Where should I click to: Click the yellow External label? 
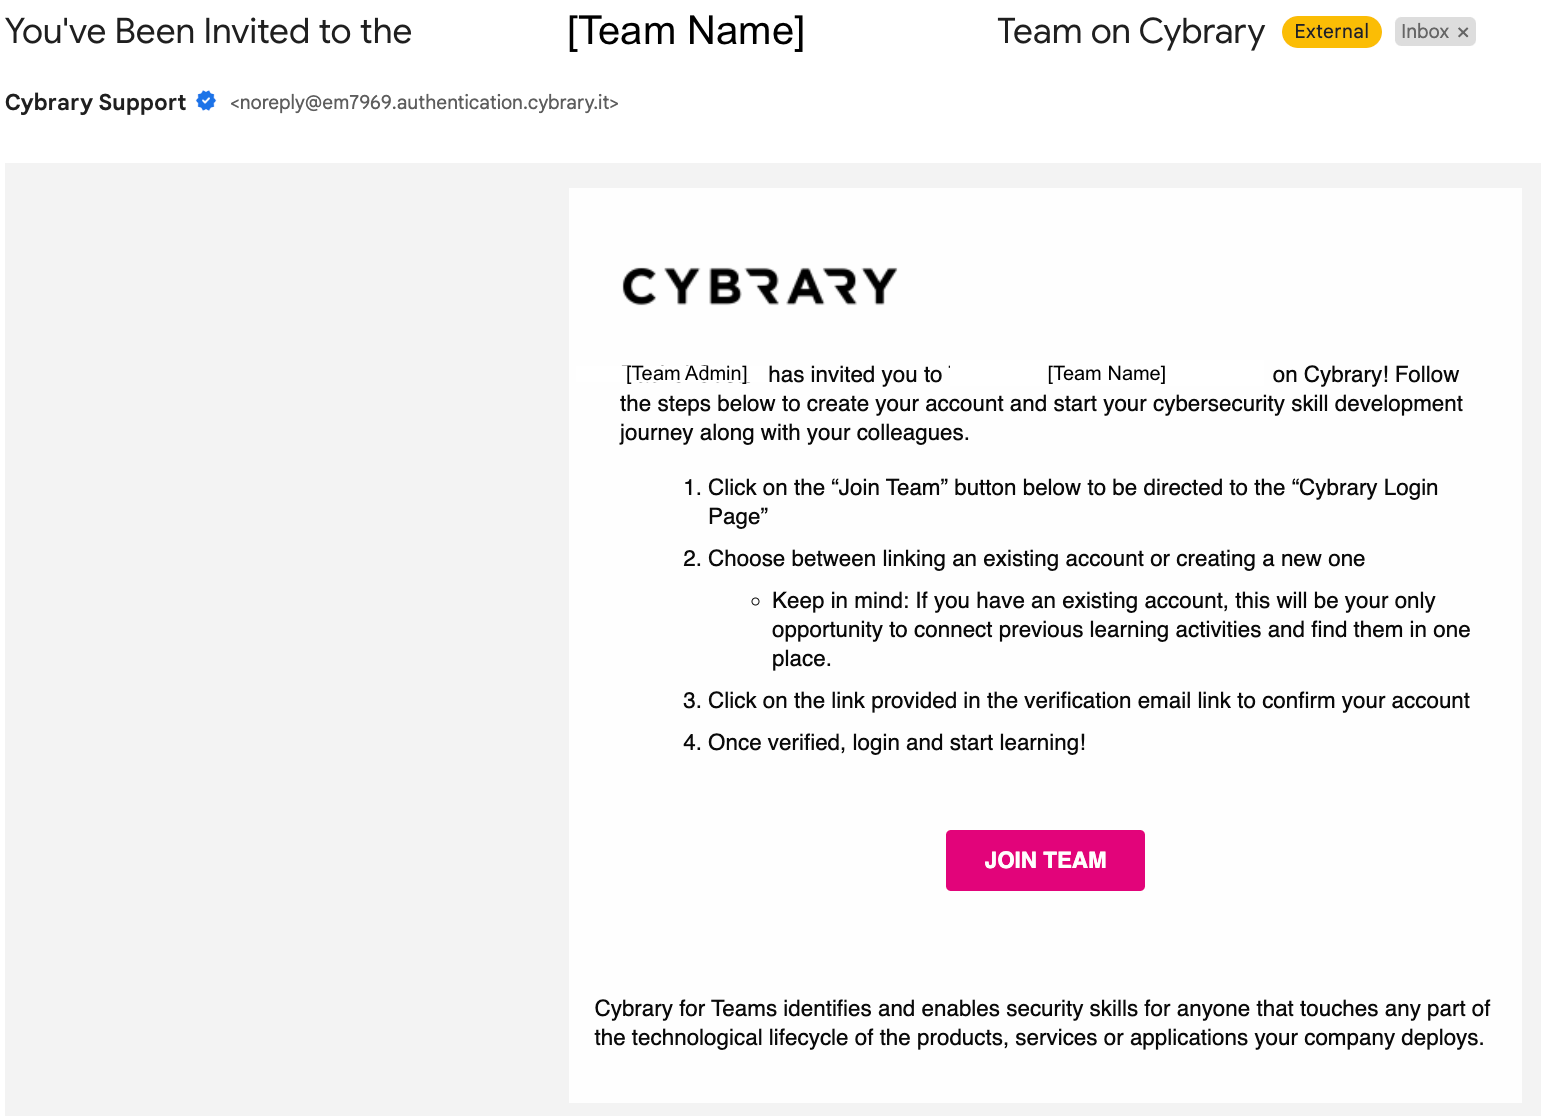(x=1331, y=32)
